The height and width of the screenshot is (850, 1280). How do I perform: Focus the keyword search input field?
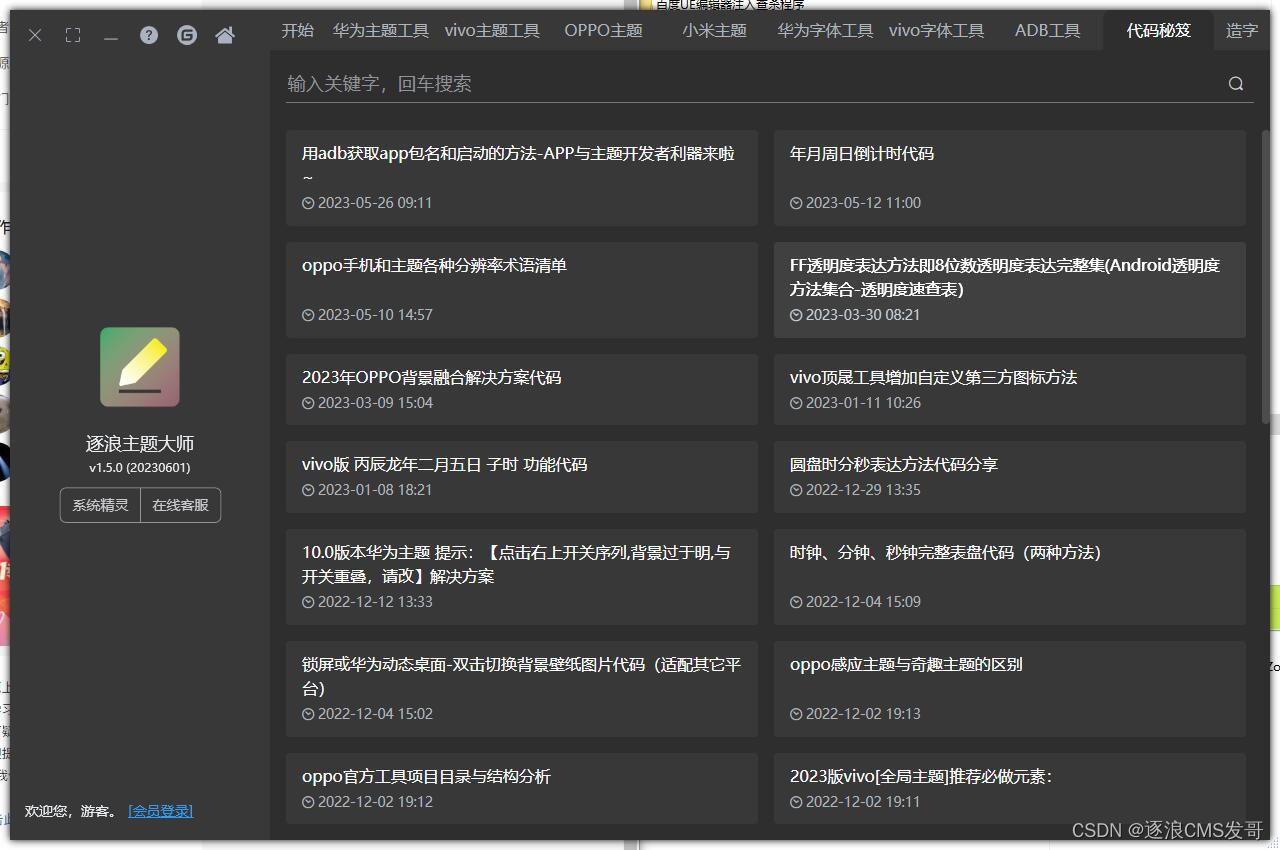pyautogui.click(x=752, y=84)
